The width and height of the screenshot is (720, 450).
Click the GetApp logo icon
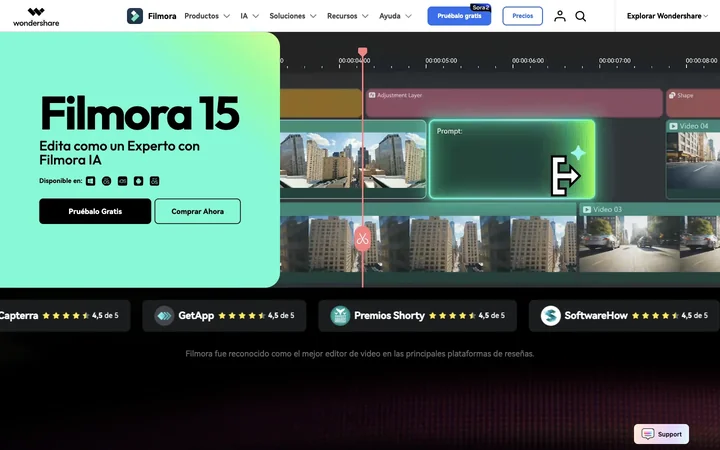tap(164, 315)
